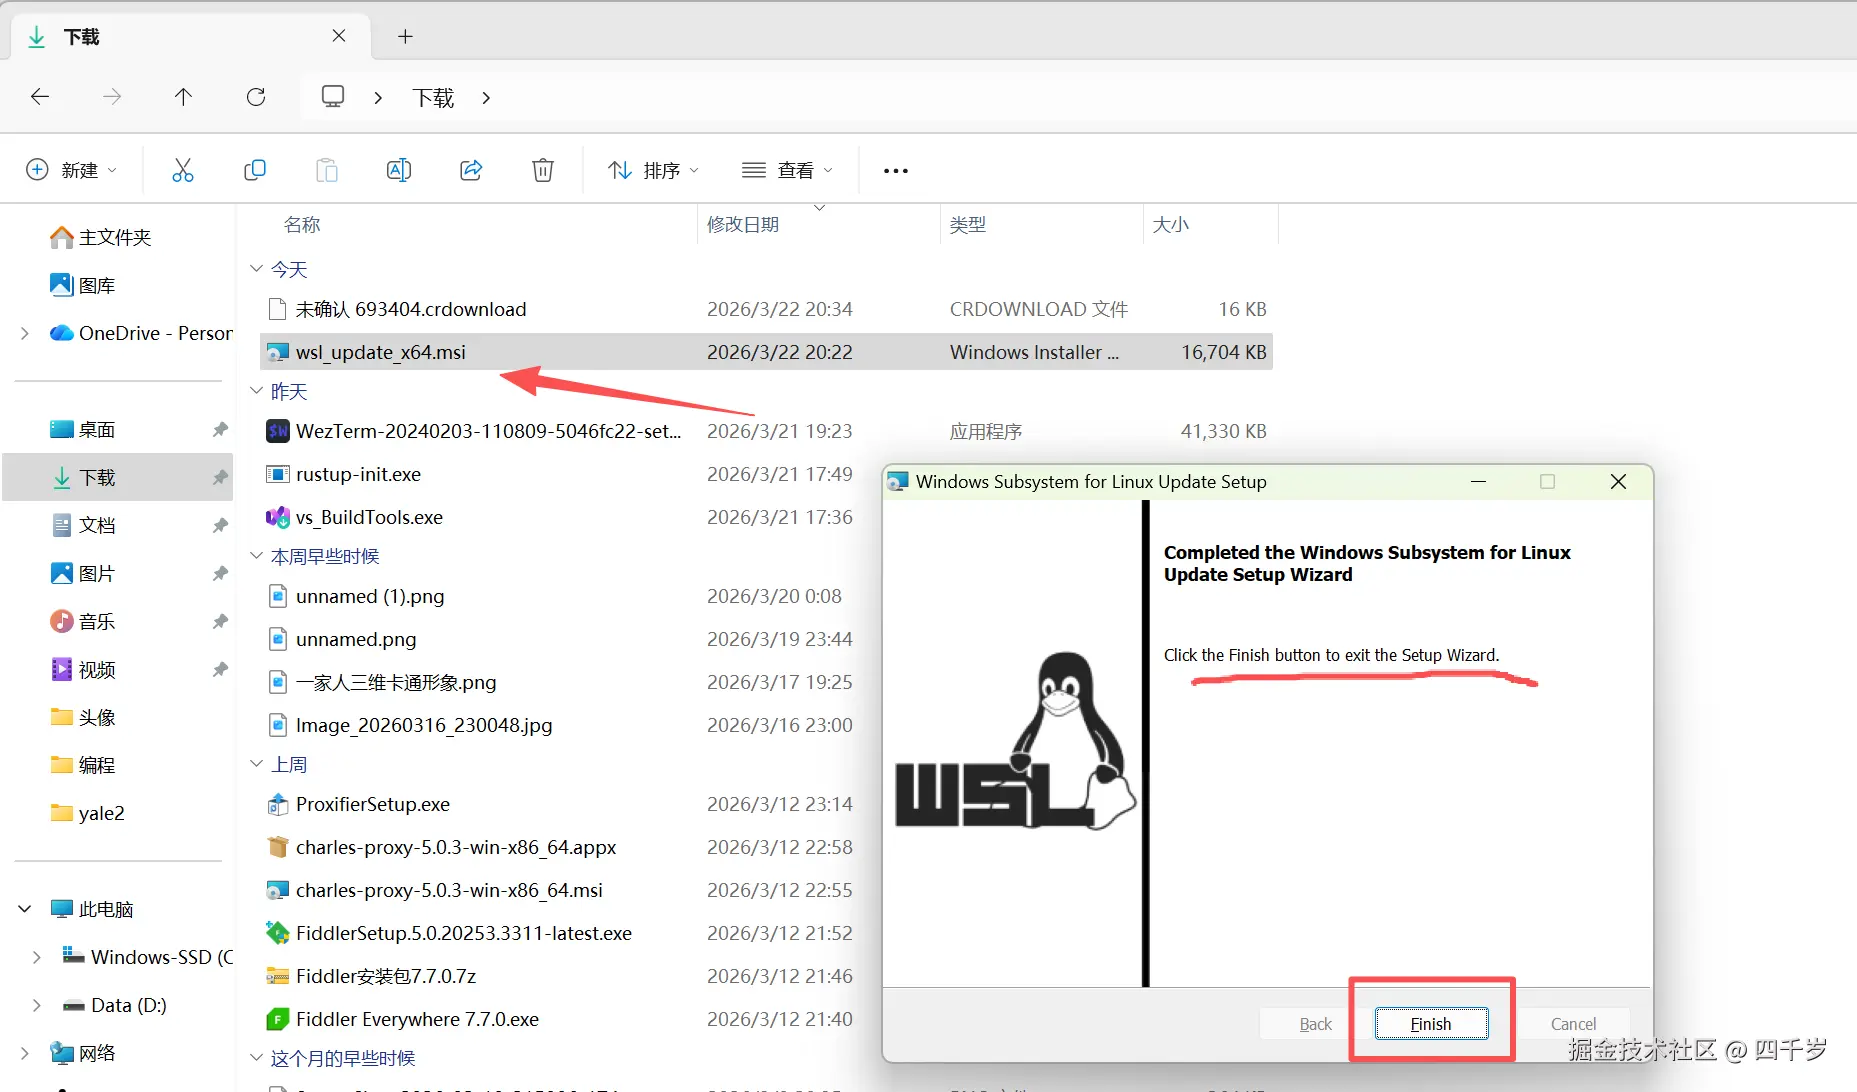Screen dimensions: 1857x1092
Task: Expand the 网络 tree node
Action: pyautogui.click(x=25, y=1053)
